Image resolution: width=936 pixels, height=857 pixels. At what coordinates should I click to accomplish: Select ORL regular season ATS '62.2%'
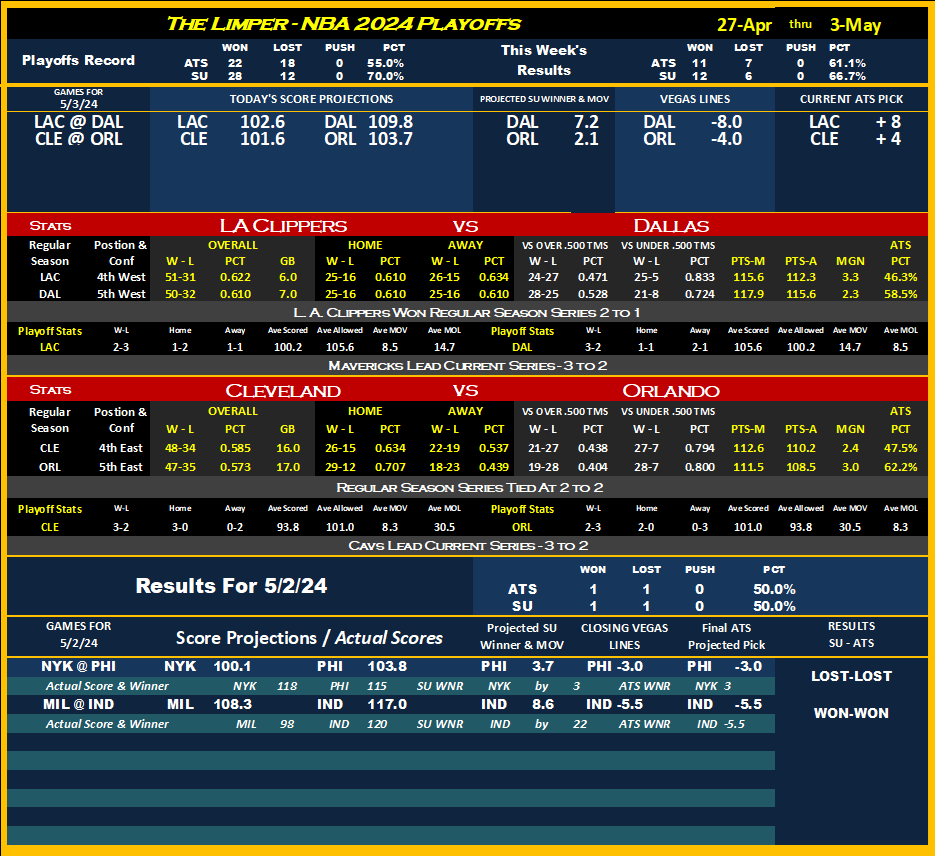pos(900,467)
